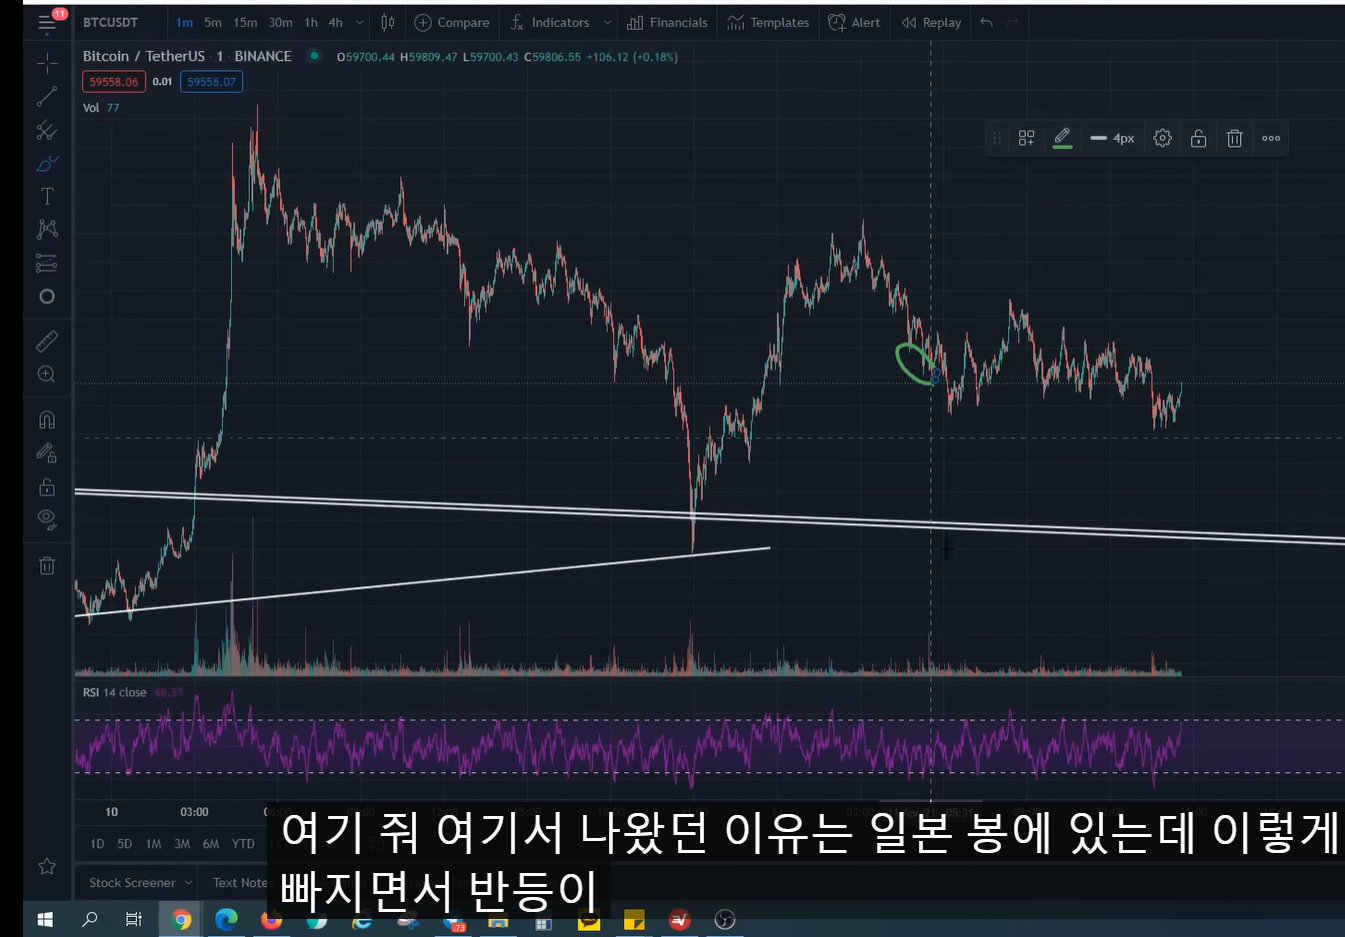Lock the selected drawing in floating toolbar
The image size is (1345, 937).
tap(1198, 138)
